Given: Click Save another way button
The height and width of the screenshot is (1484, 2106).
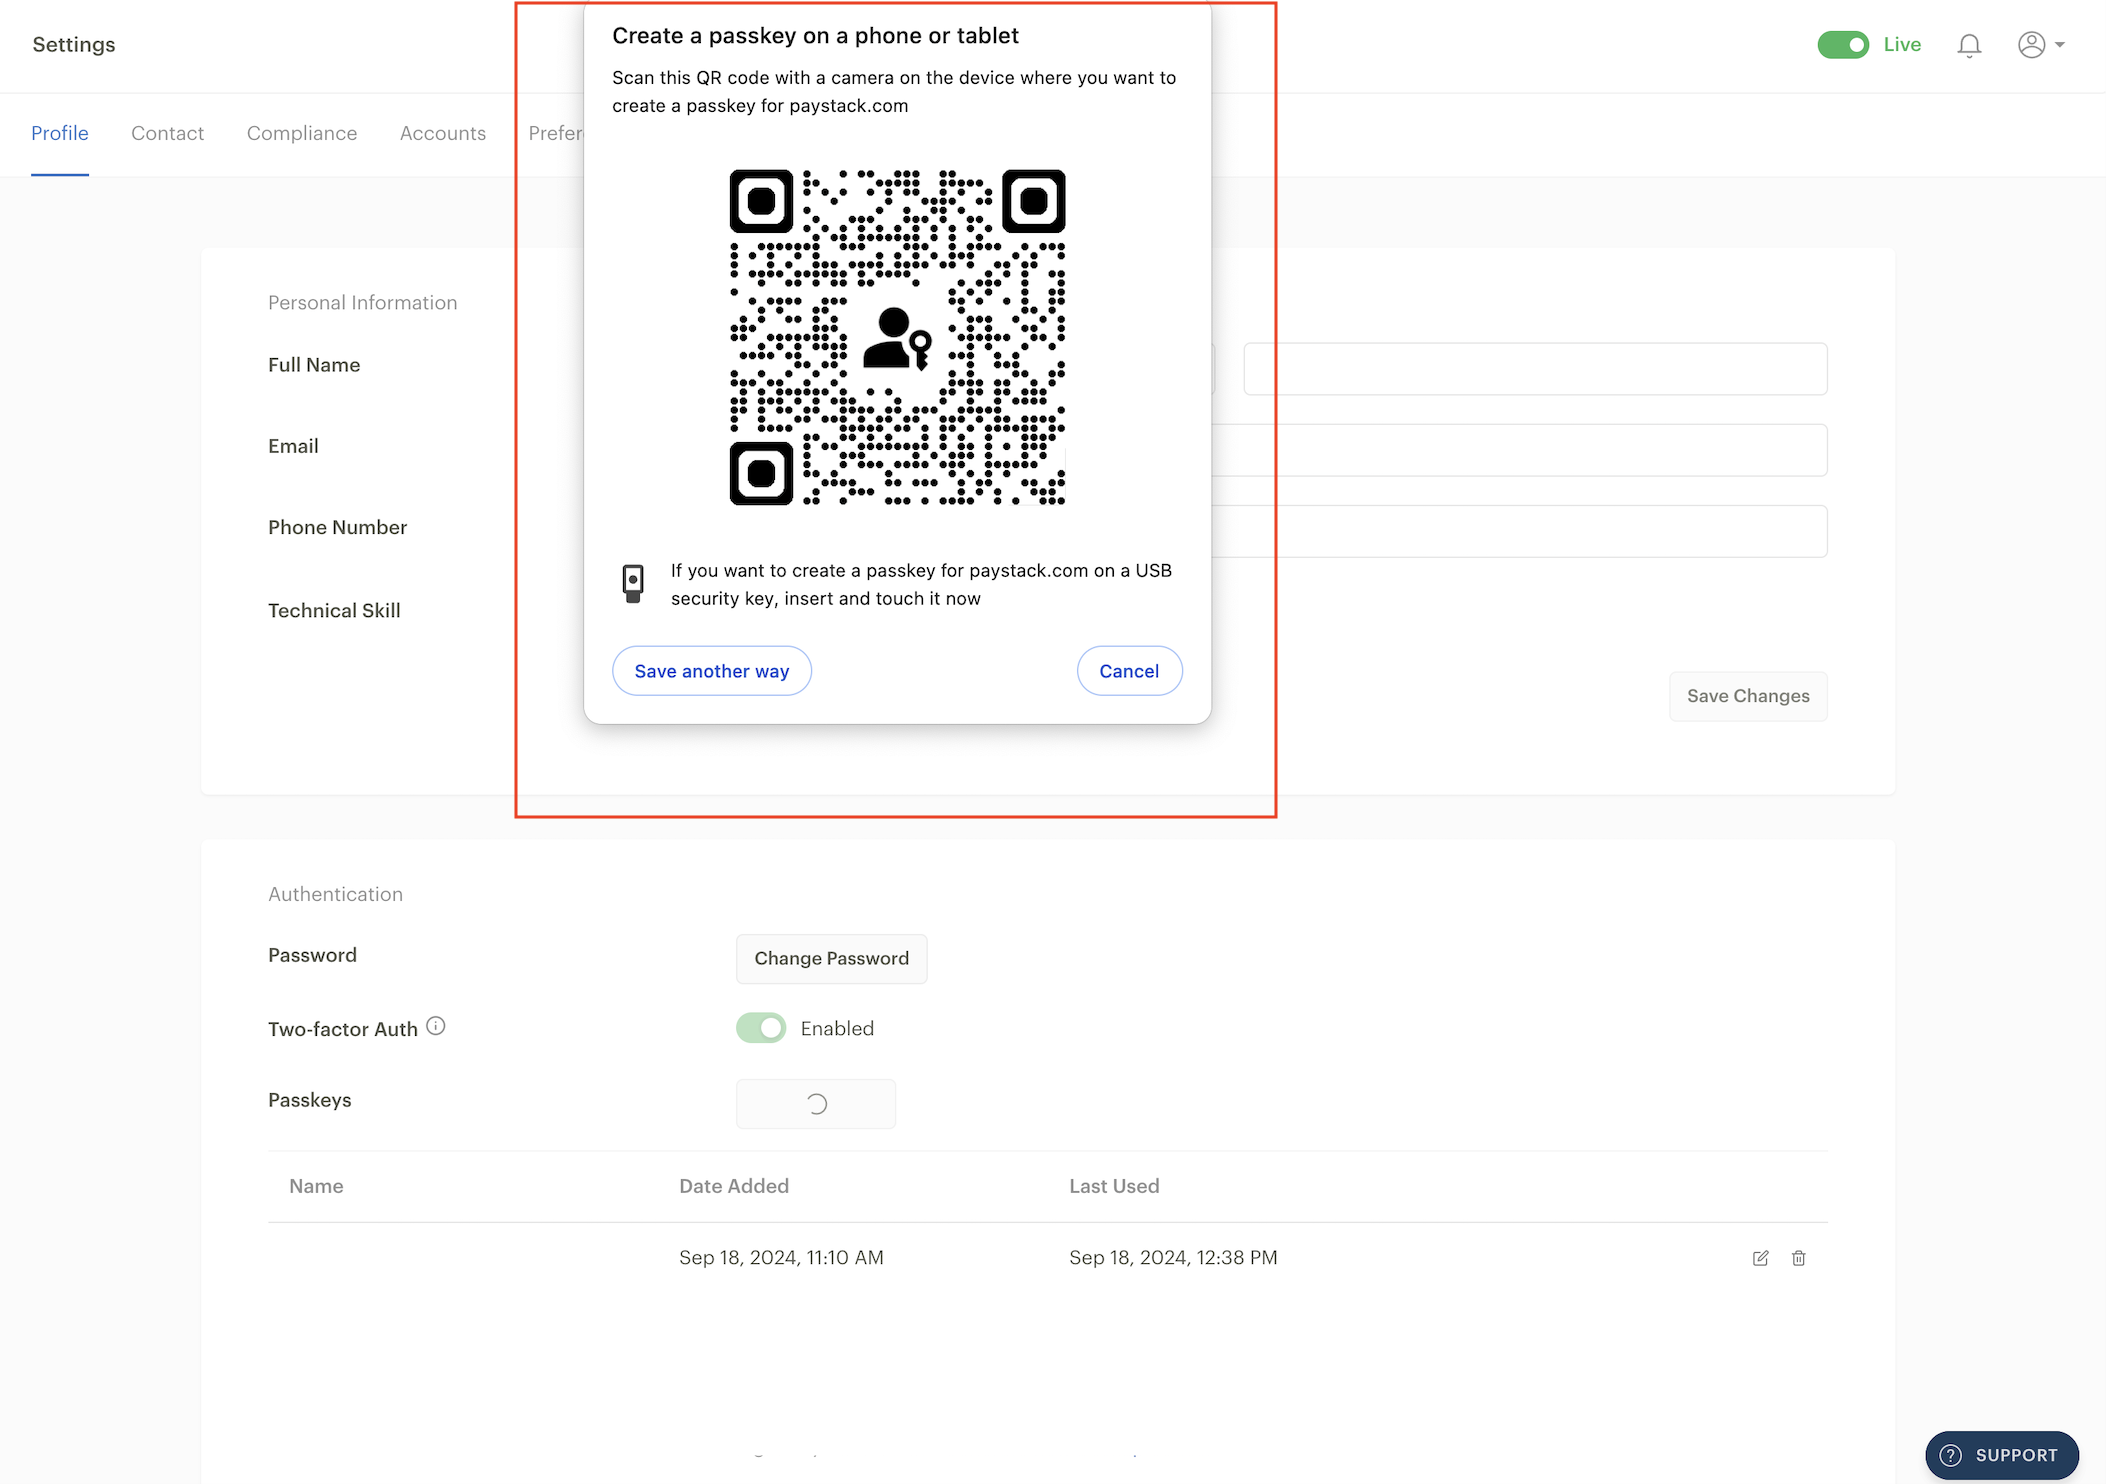Looking at the screenshot, I should click(x=712, y=670).
